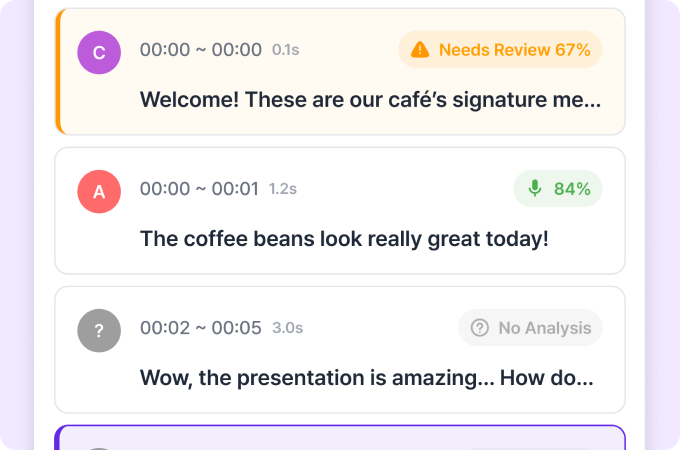Click the purple speaker C avatar

(99, 52)
